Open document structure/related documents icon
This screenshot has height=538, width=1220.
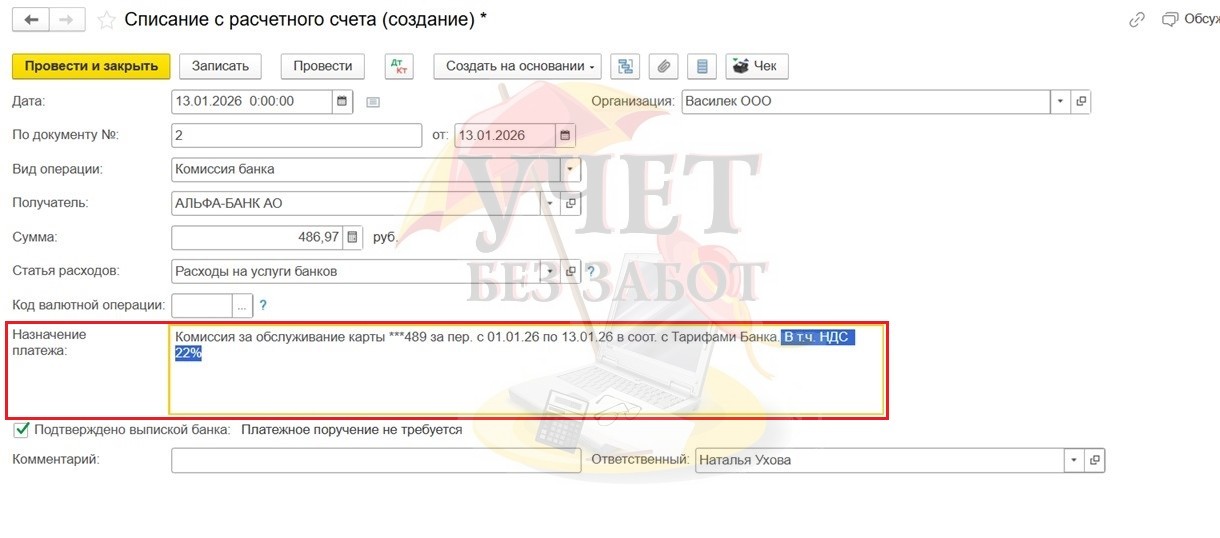point(625,66)
